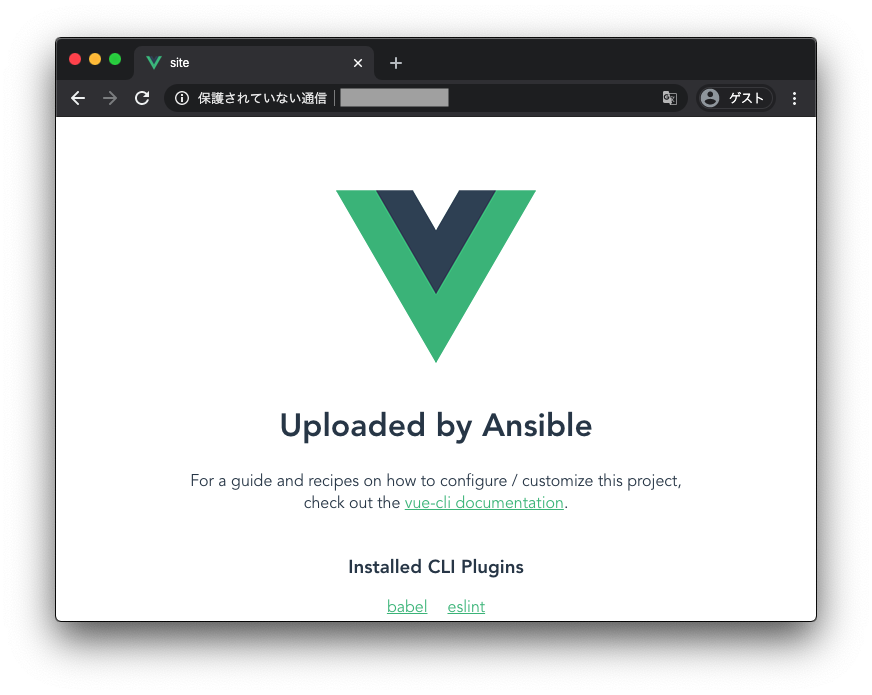Click the forward navigation arrow

click(x=110, y=98)
